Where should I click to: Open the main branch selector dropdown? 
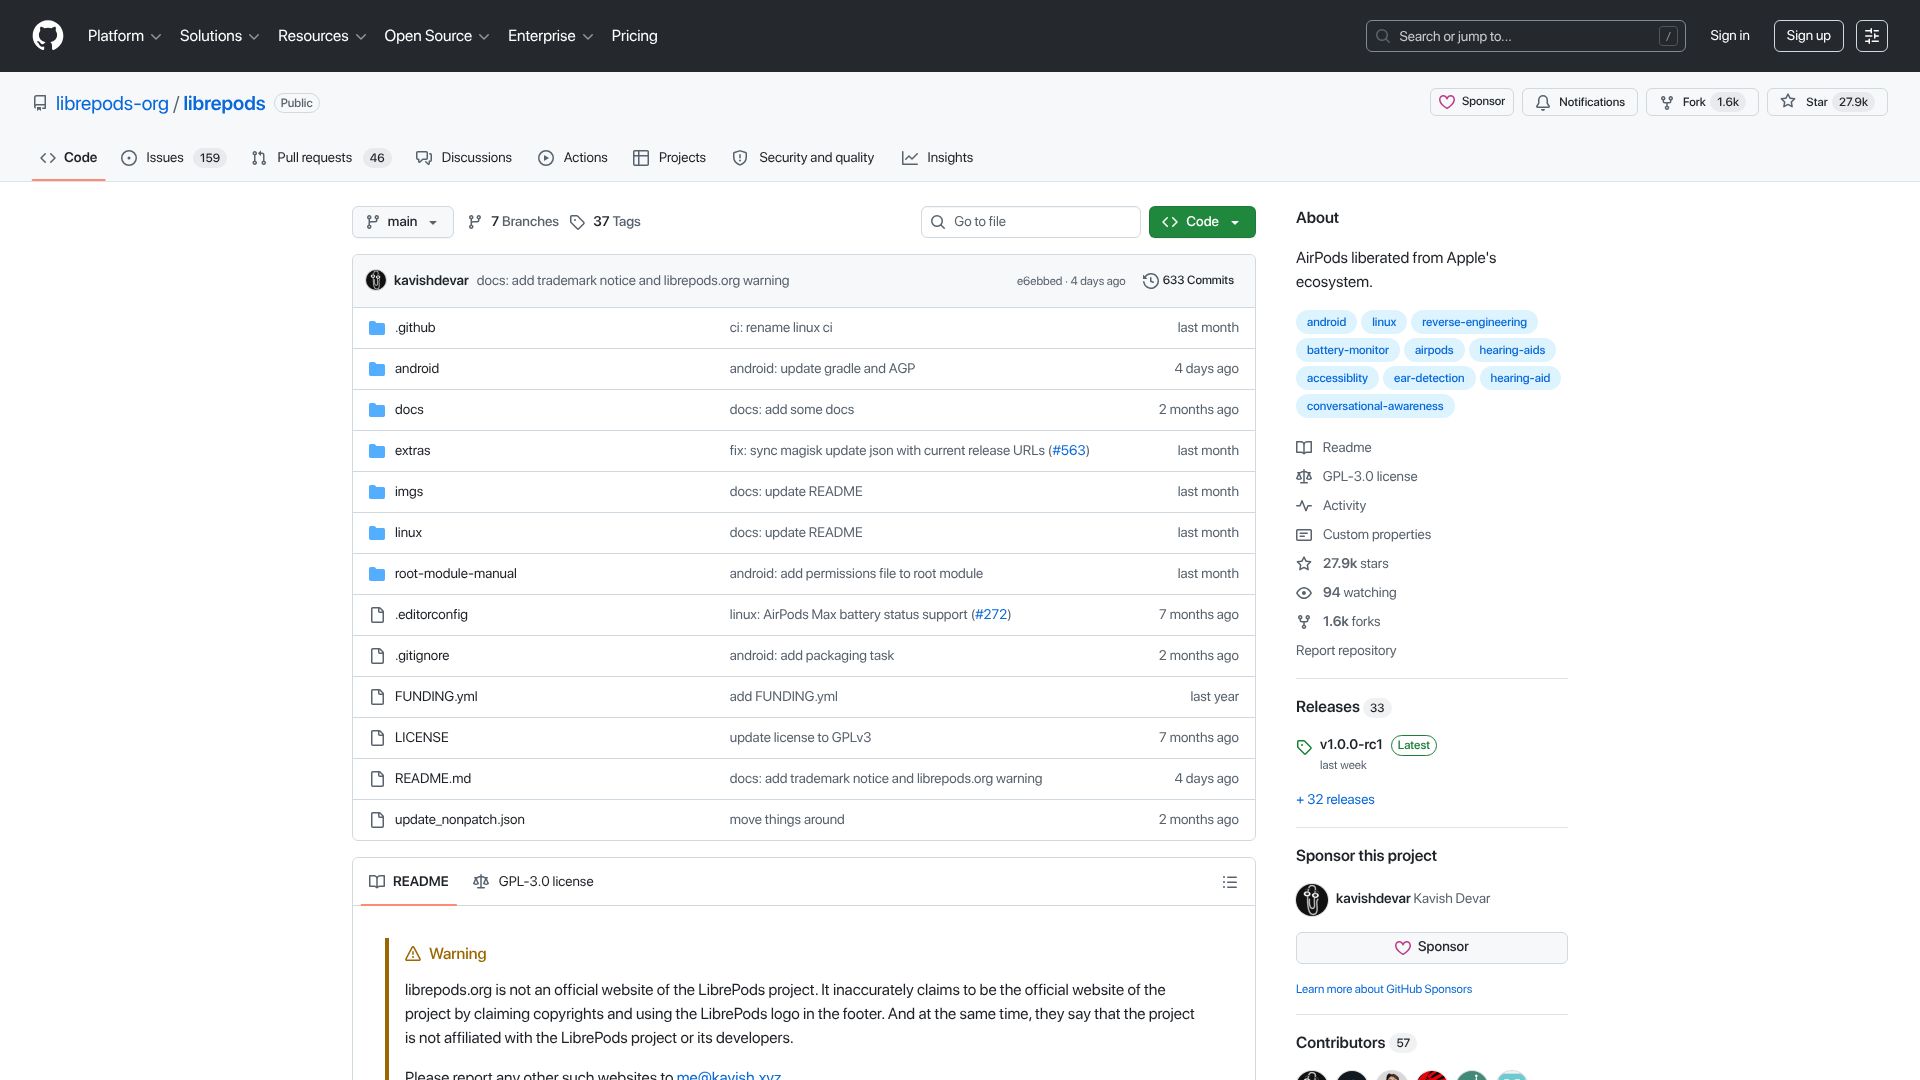pyautogui.click(x=402, y=222)
